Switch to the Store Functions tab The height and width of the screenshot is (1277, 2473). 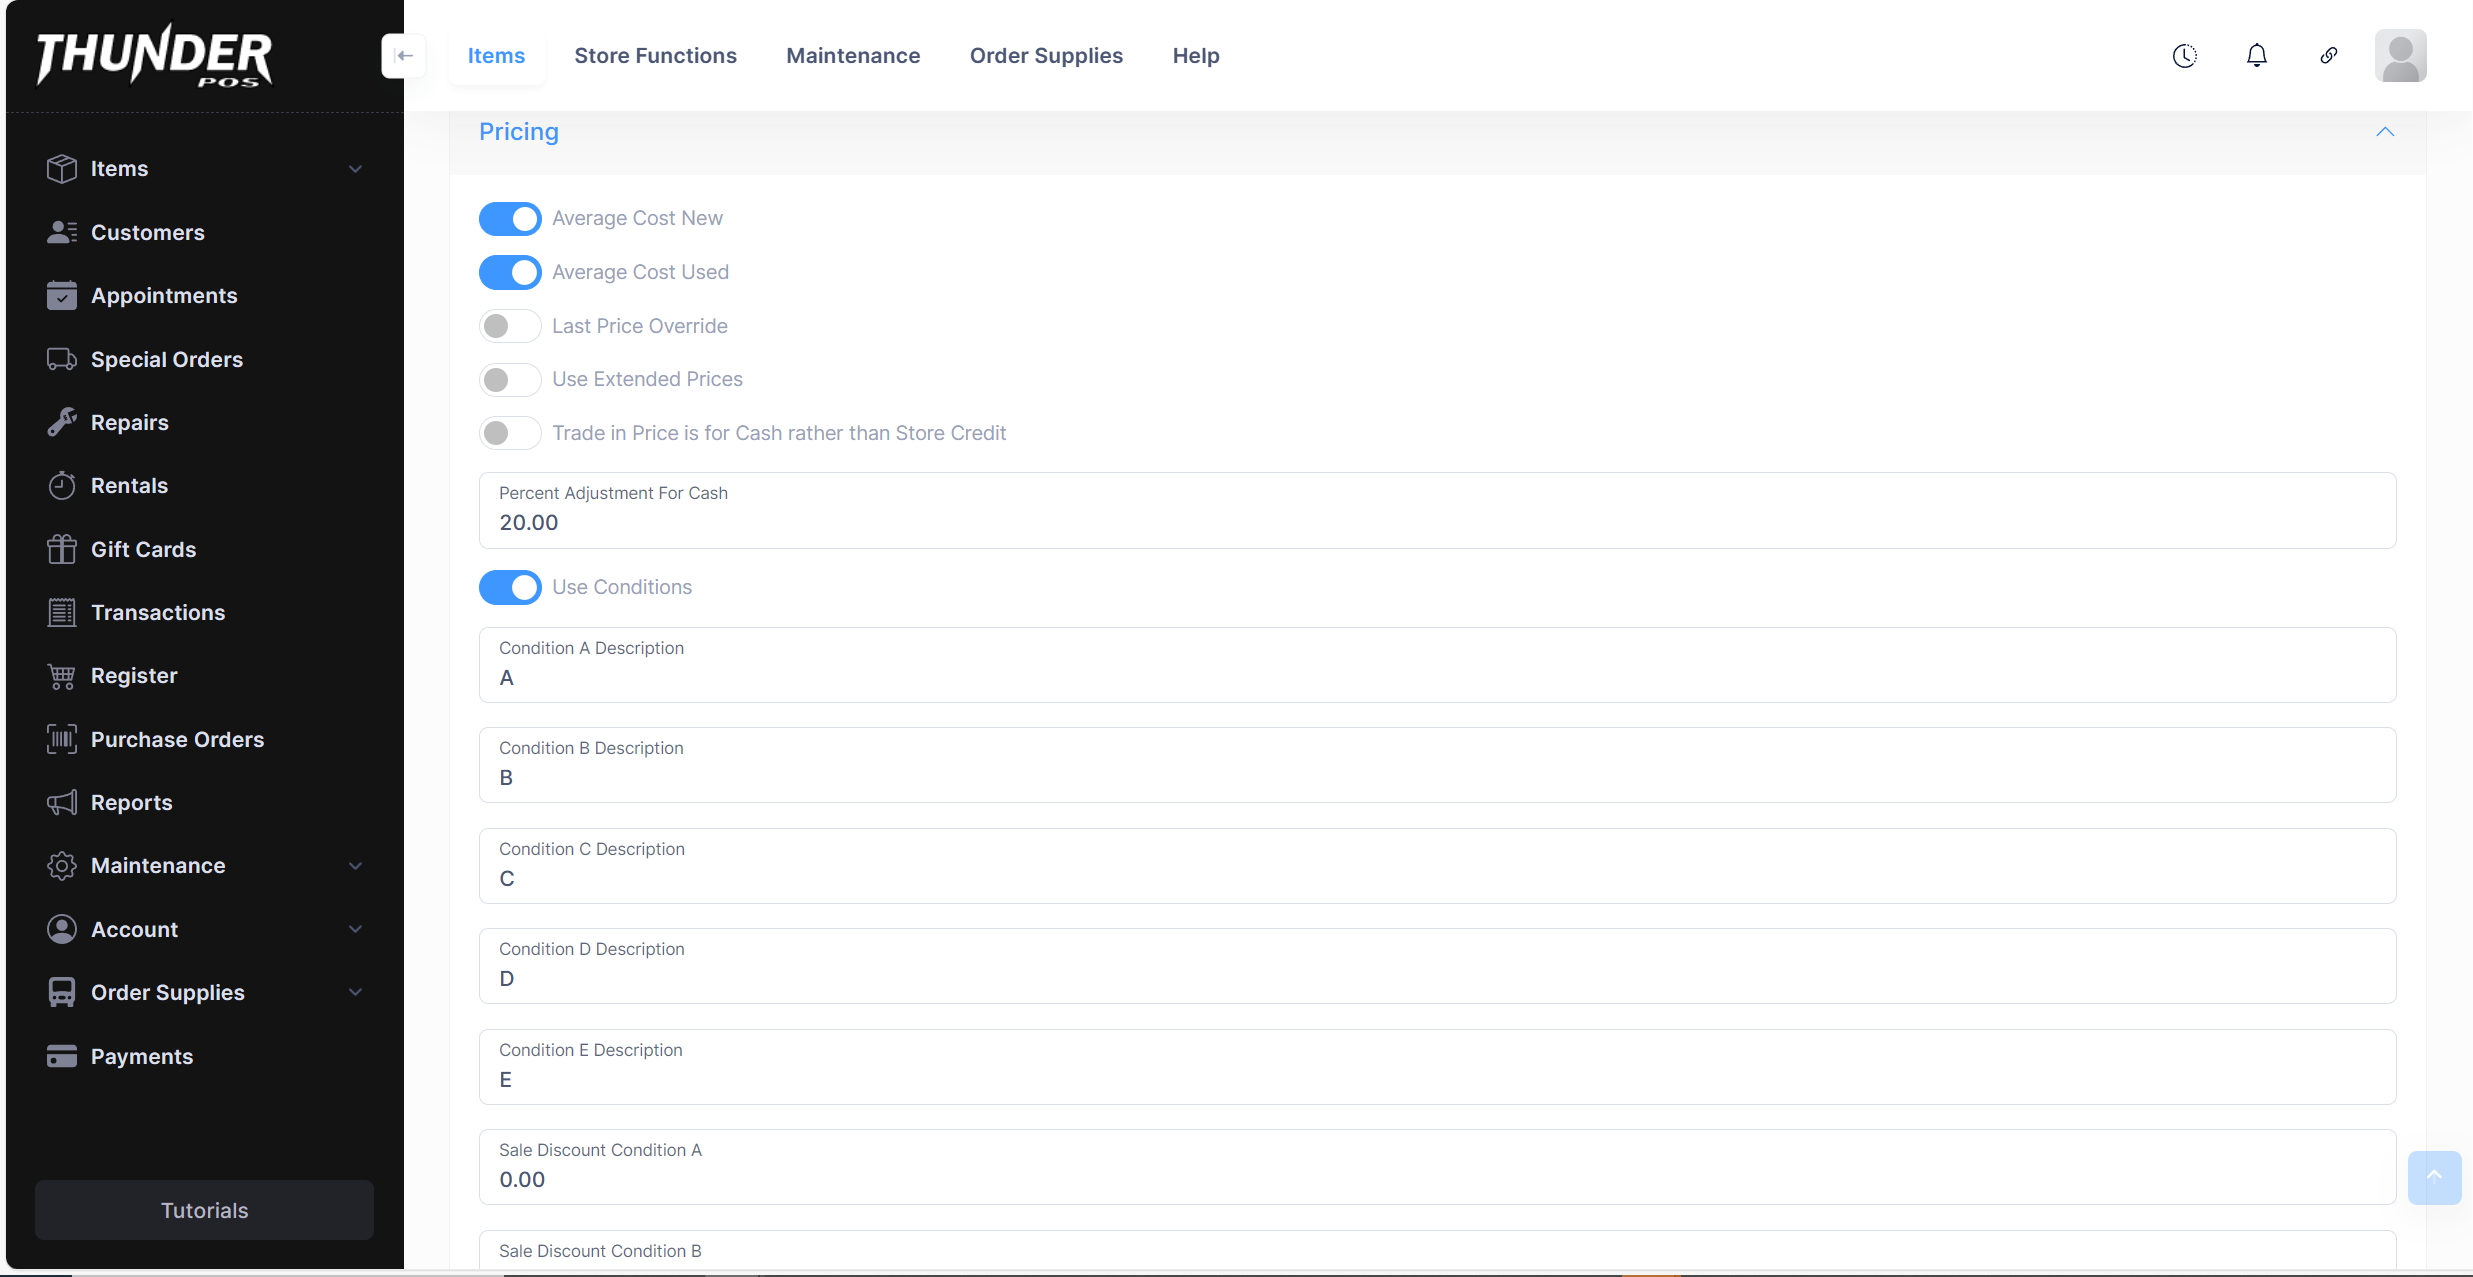coord(655,56)
